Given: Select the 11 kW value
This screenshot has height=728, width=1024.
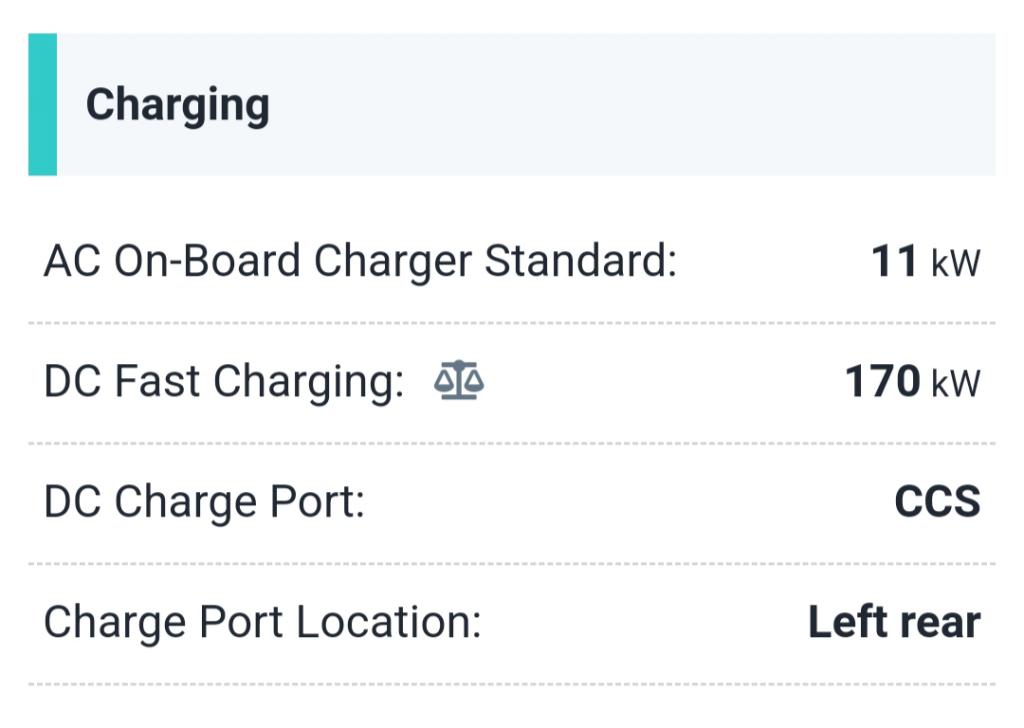Looking at the screenshot, I should tap(925, 262).
